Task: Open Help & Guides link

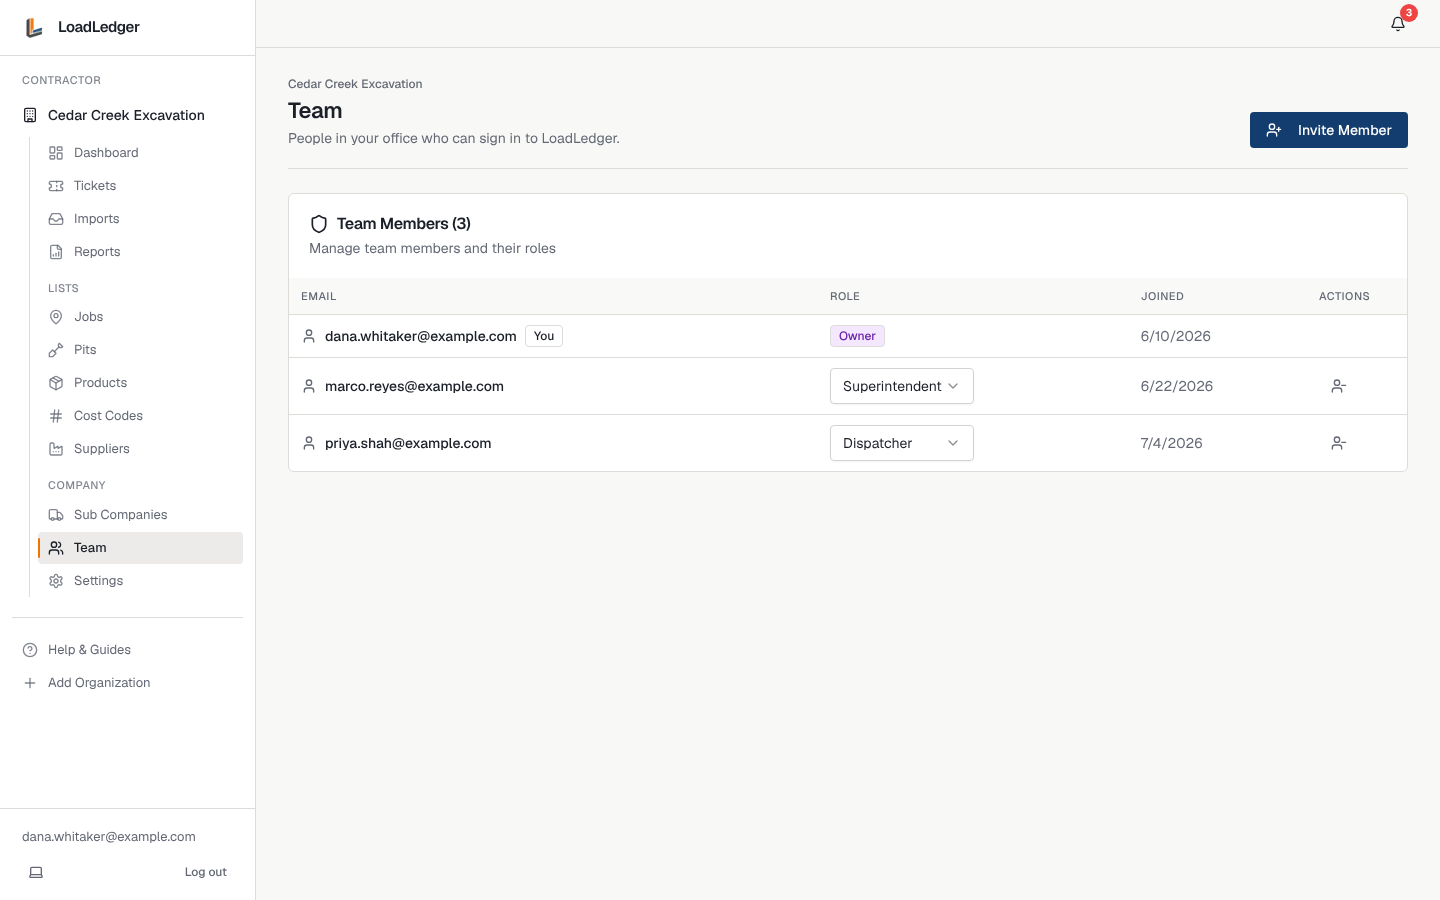Action: tap(127, 650)
